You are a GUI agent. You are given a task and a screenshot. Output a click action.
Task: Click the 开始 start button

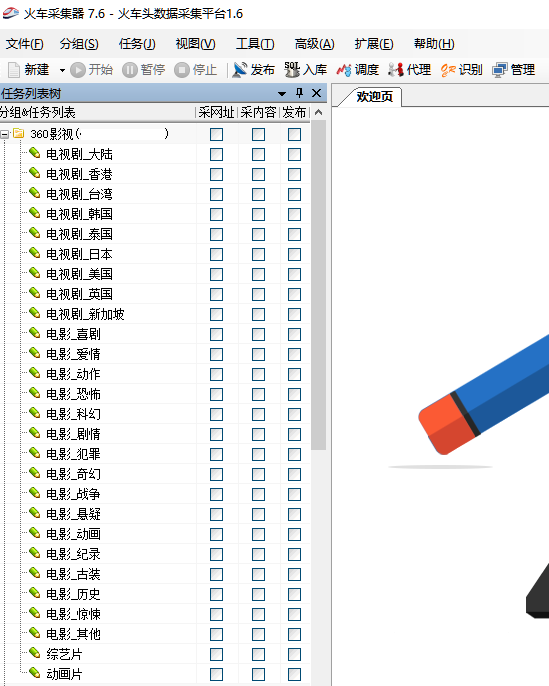coord(91,70)
